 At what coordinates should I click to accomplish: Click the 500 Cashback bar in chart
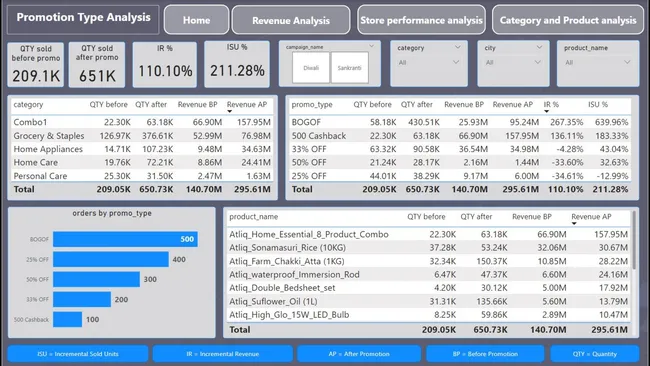tap(67, 320)
